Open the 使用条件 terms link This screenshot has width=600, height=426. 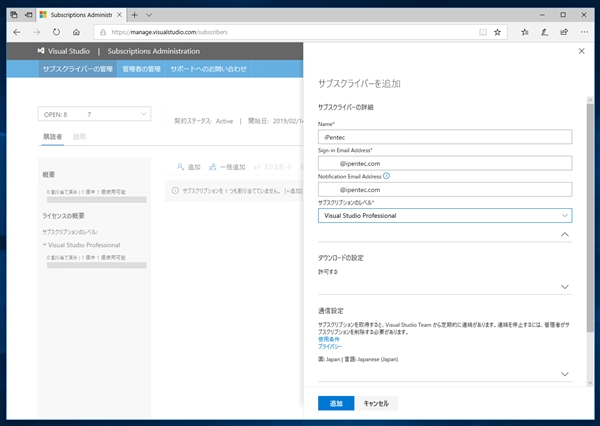(x=329, y=339)
